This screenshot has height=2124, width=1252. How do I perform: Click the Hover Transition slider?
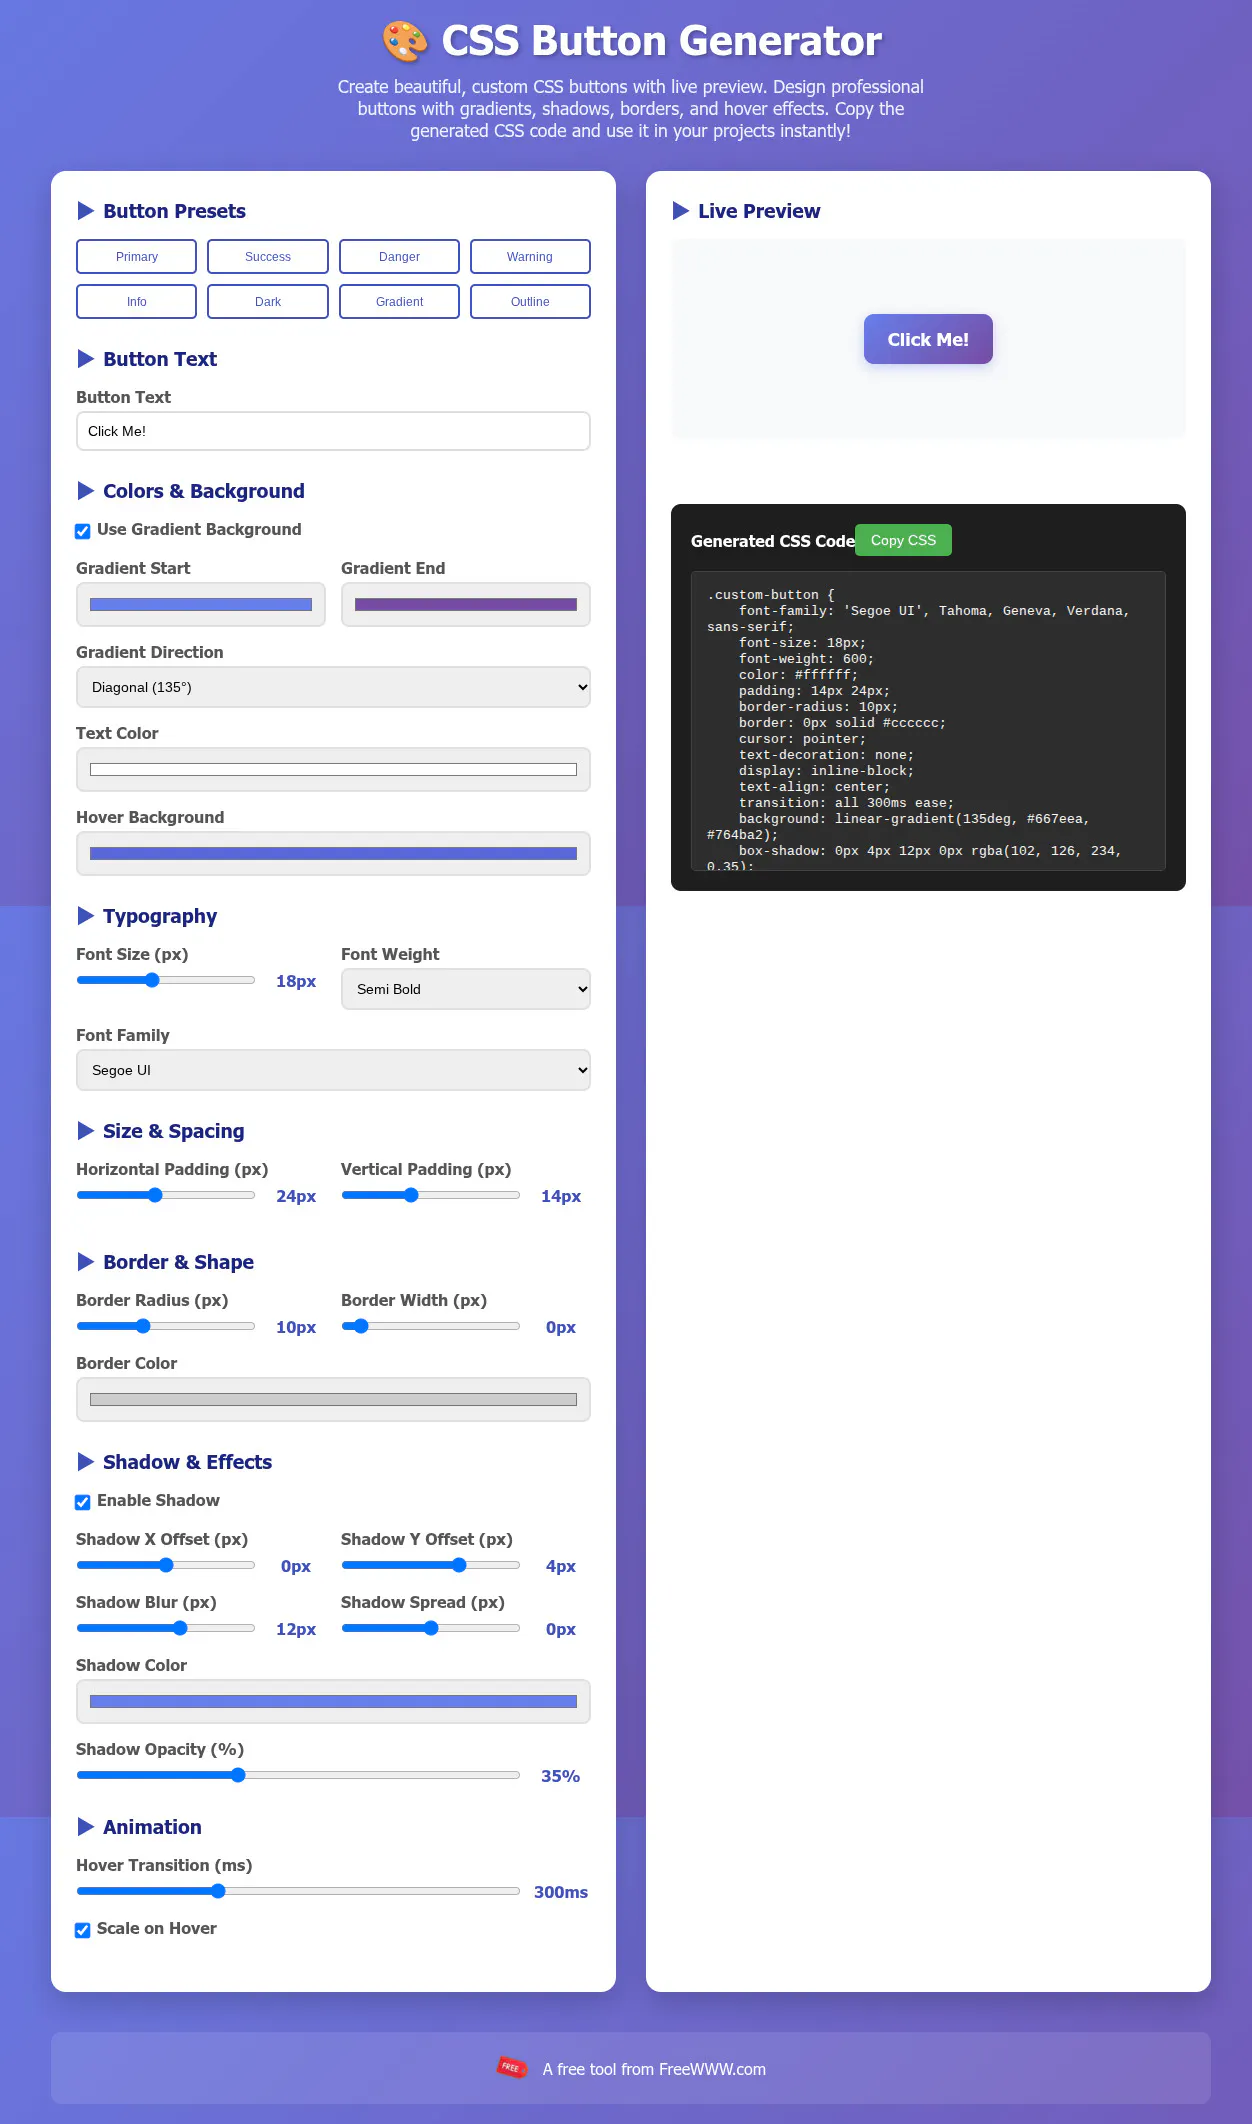pyautogui.click(x=298, y=1891)
